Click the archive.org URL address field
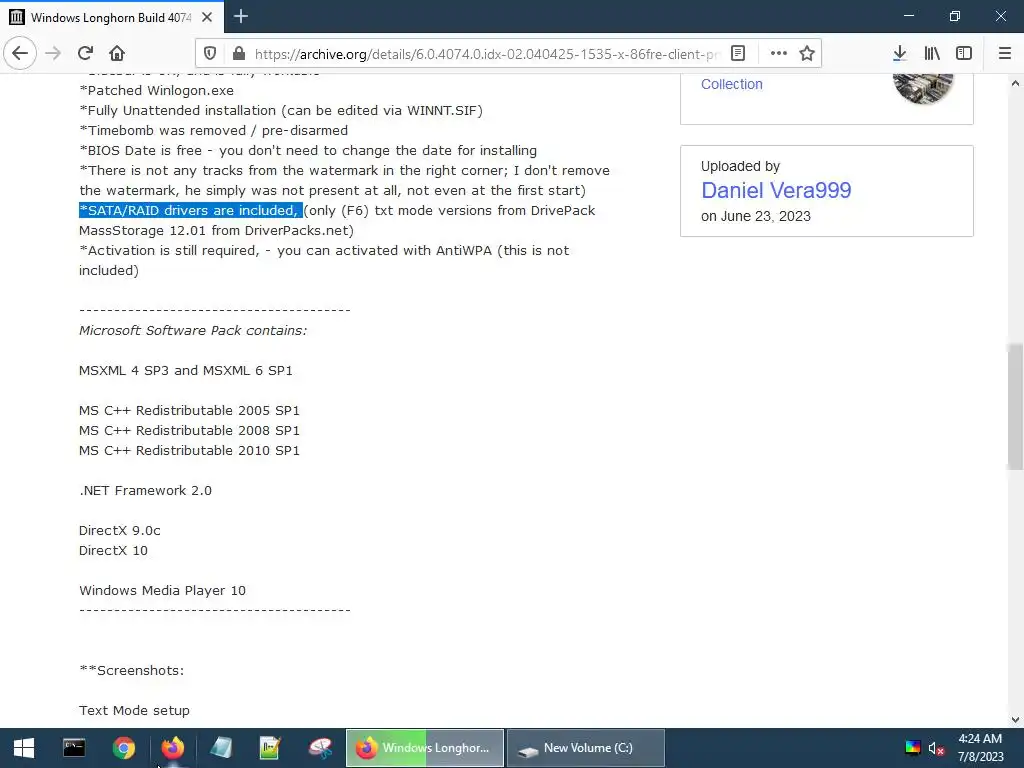 tap(487, 54)
